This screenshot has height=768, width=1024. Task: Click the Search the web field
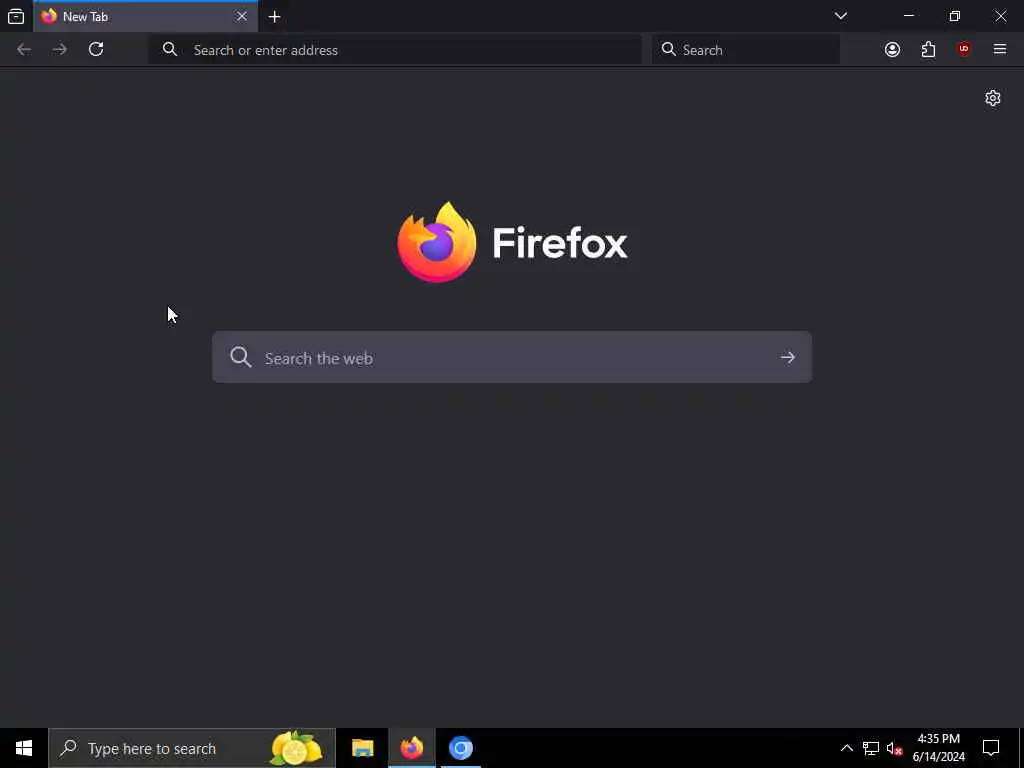point(512,357)
